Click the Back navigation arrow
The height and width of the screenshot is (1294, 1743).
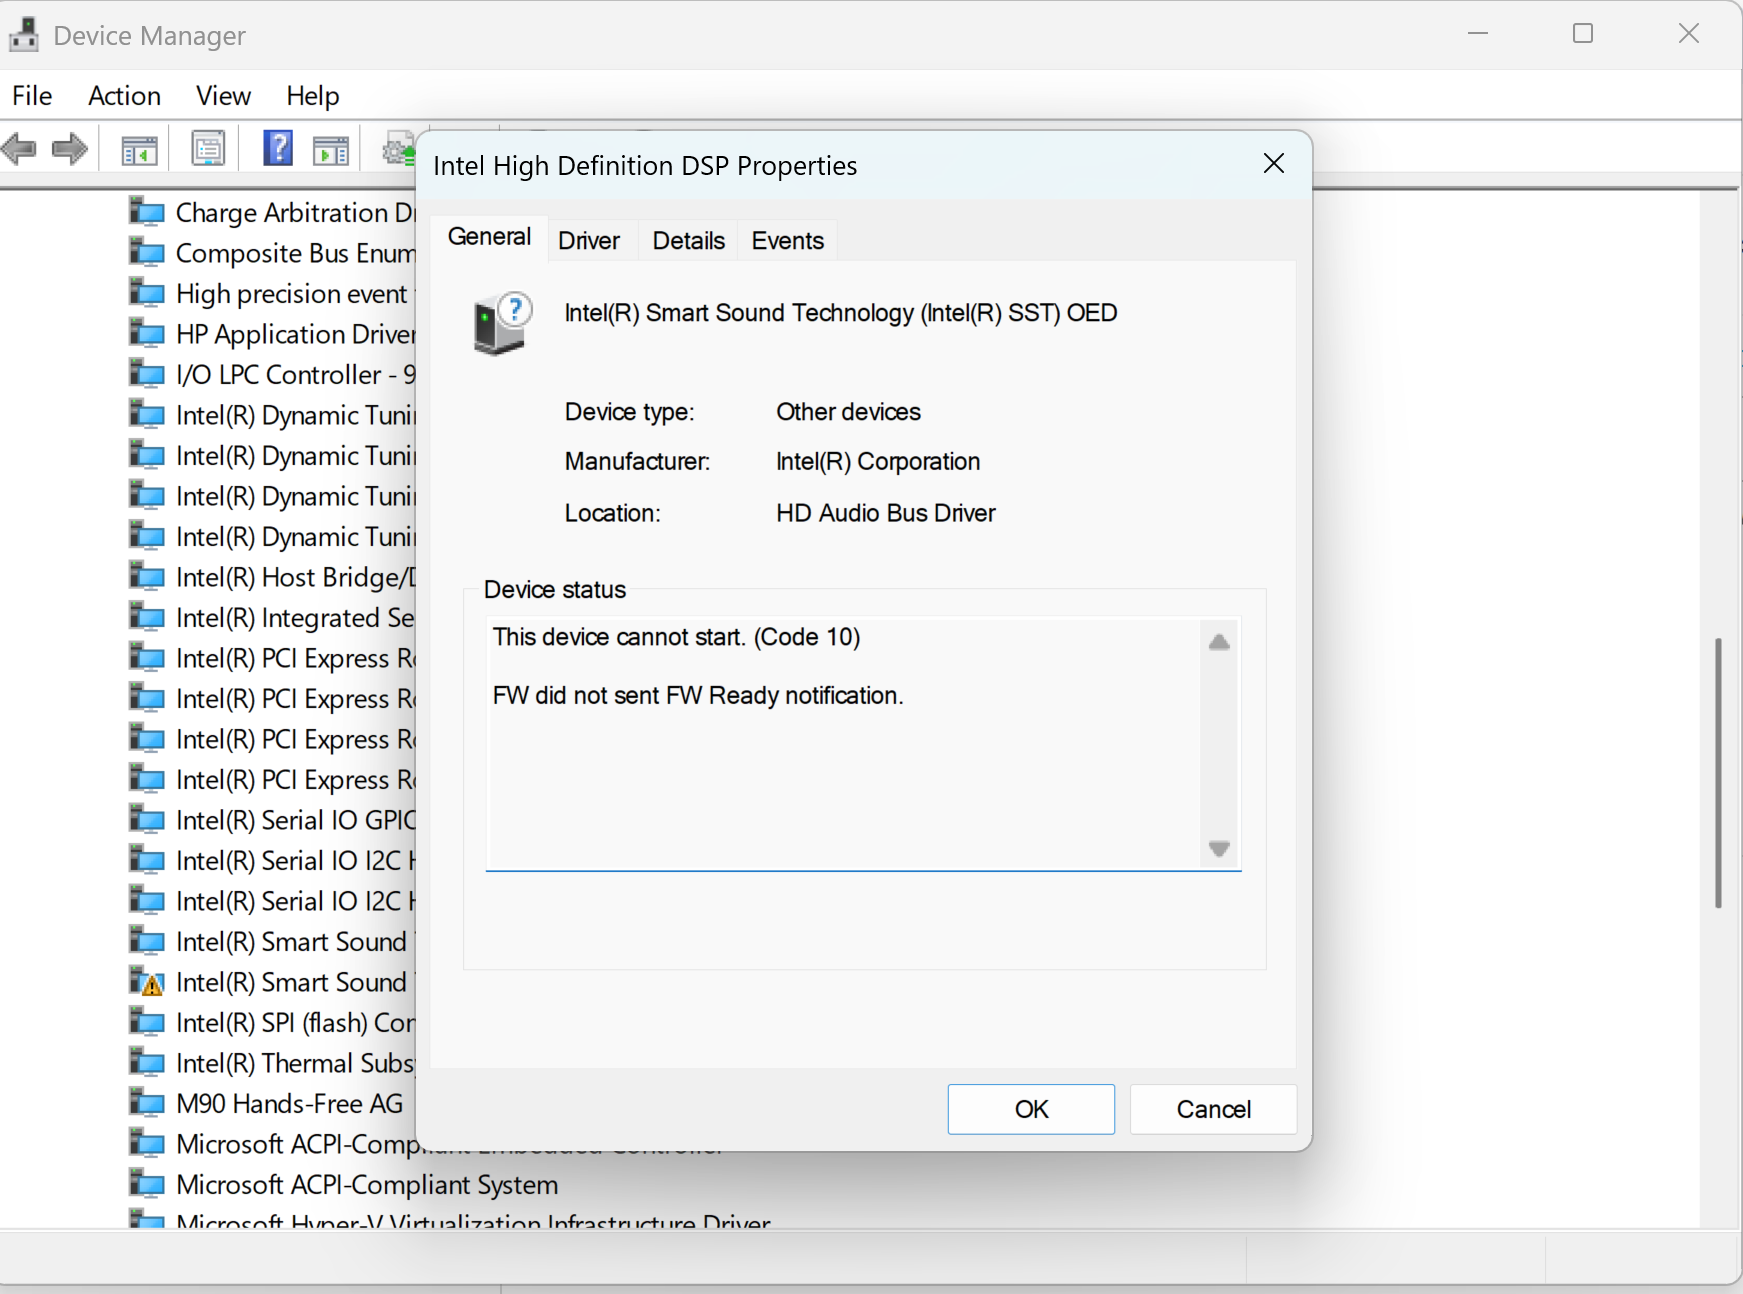[20, 148]
